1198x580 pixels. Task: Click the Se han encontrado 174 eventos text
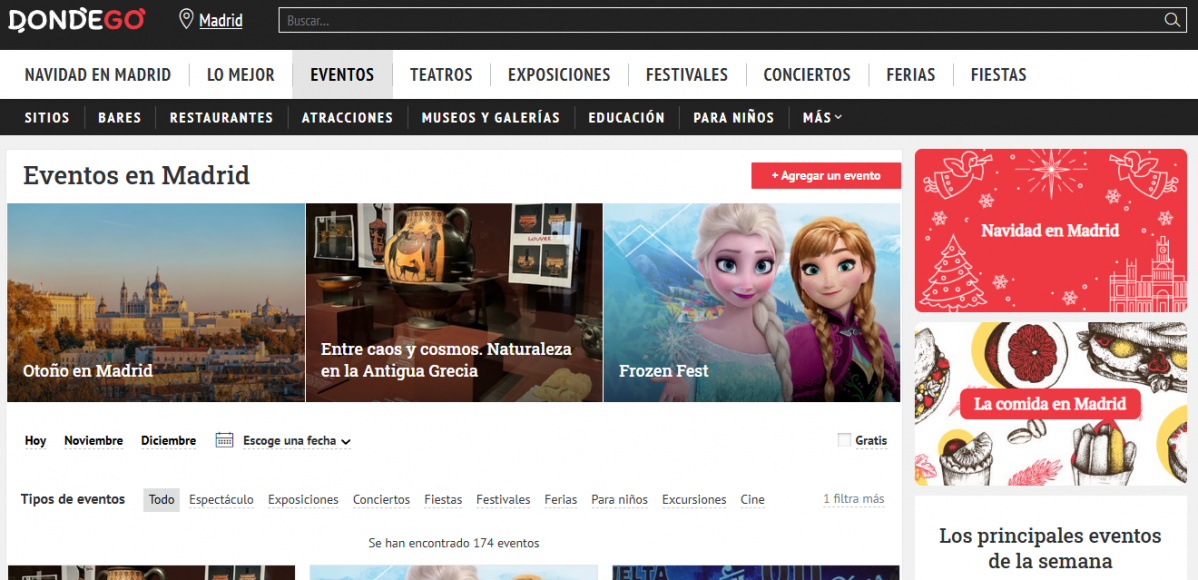tap(454, 543)
